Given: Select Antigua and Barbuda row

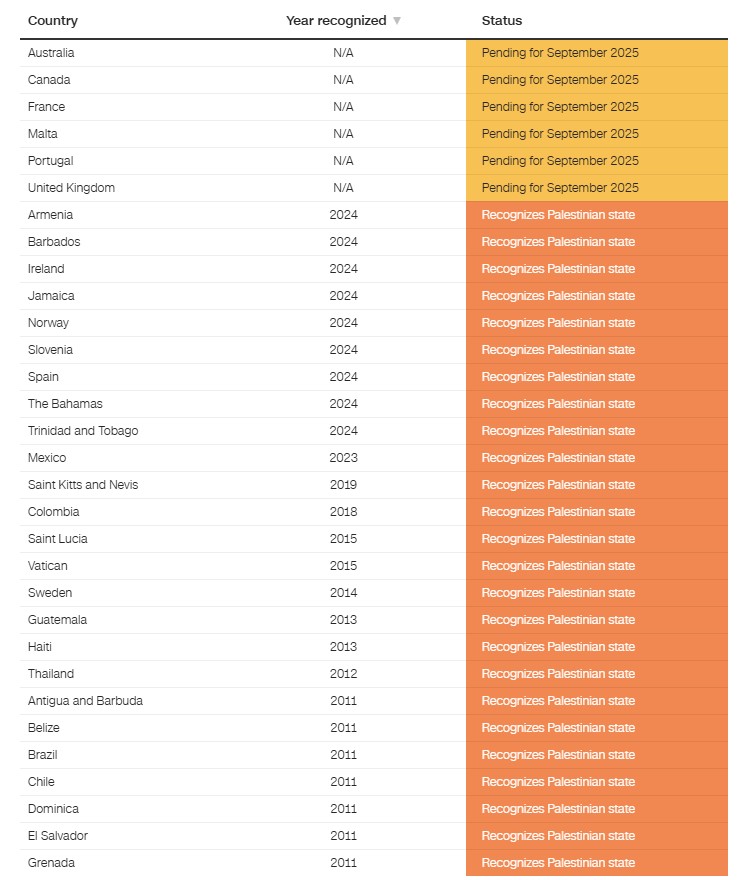Looking at the screenshot, I should 85,701.
